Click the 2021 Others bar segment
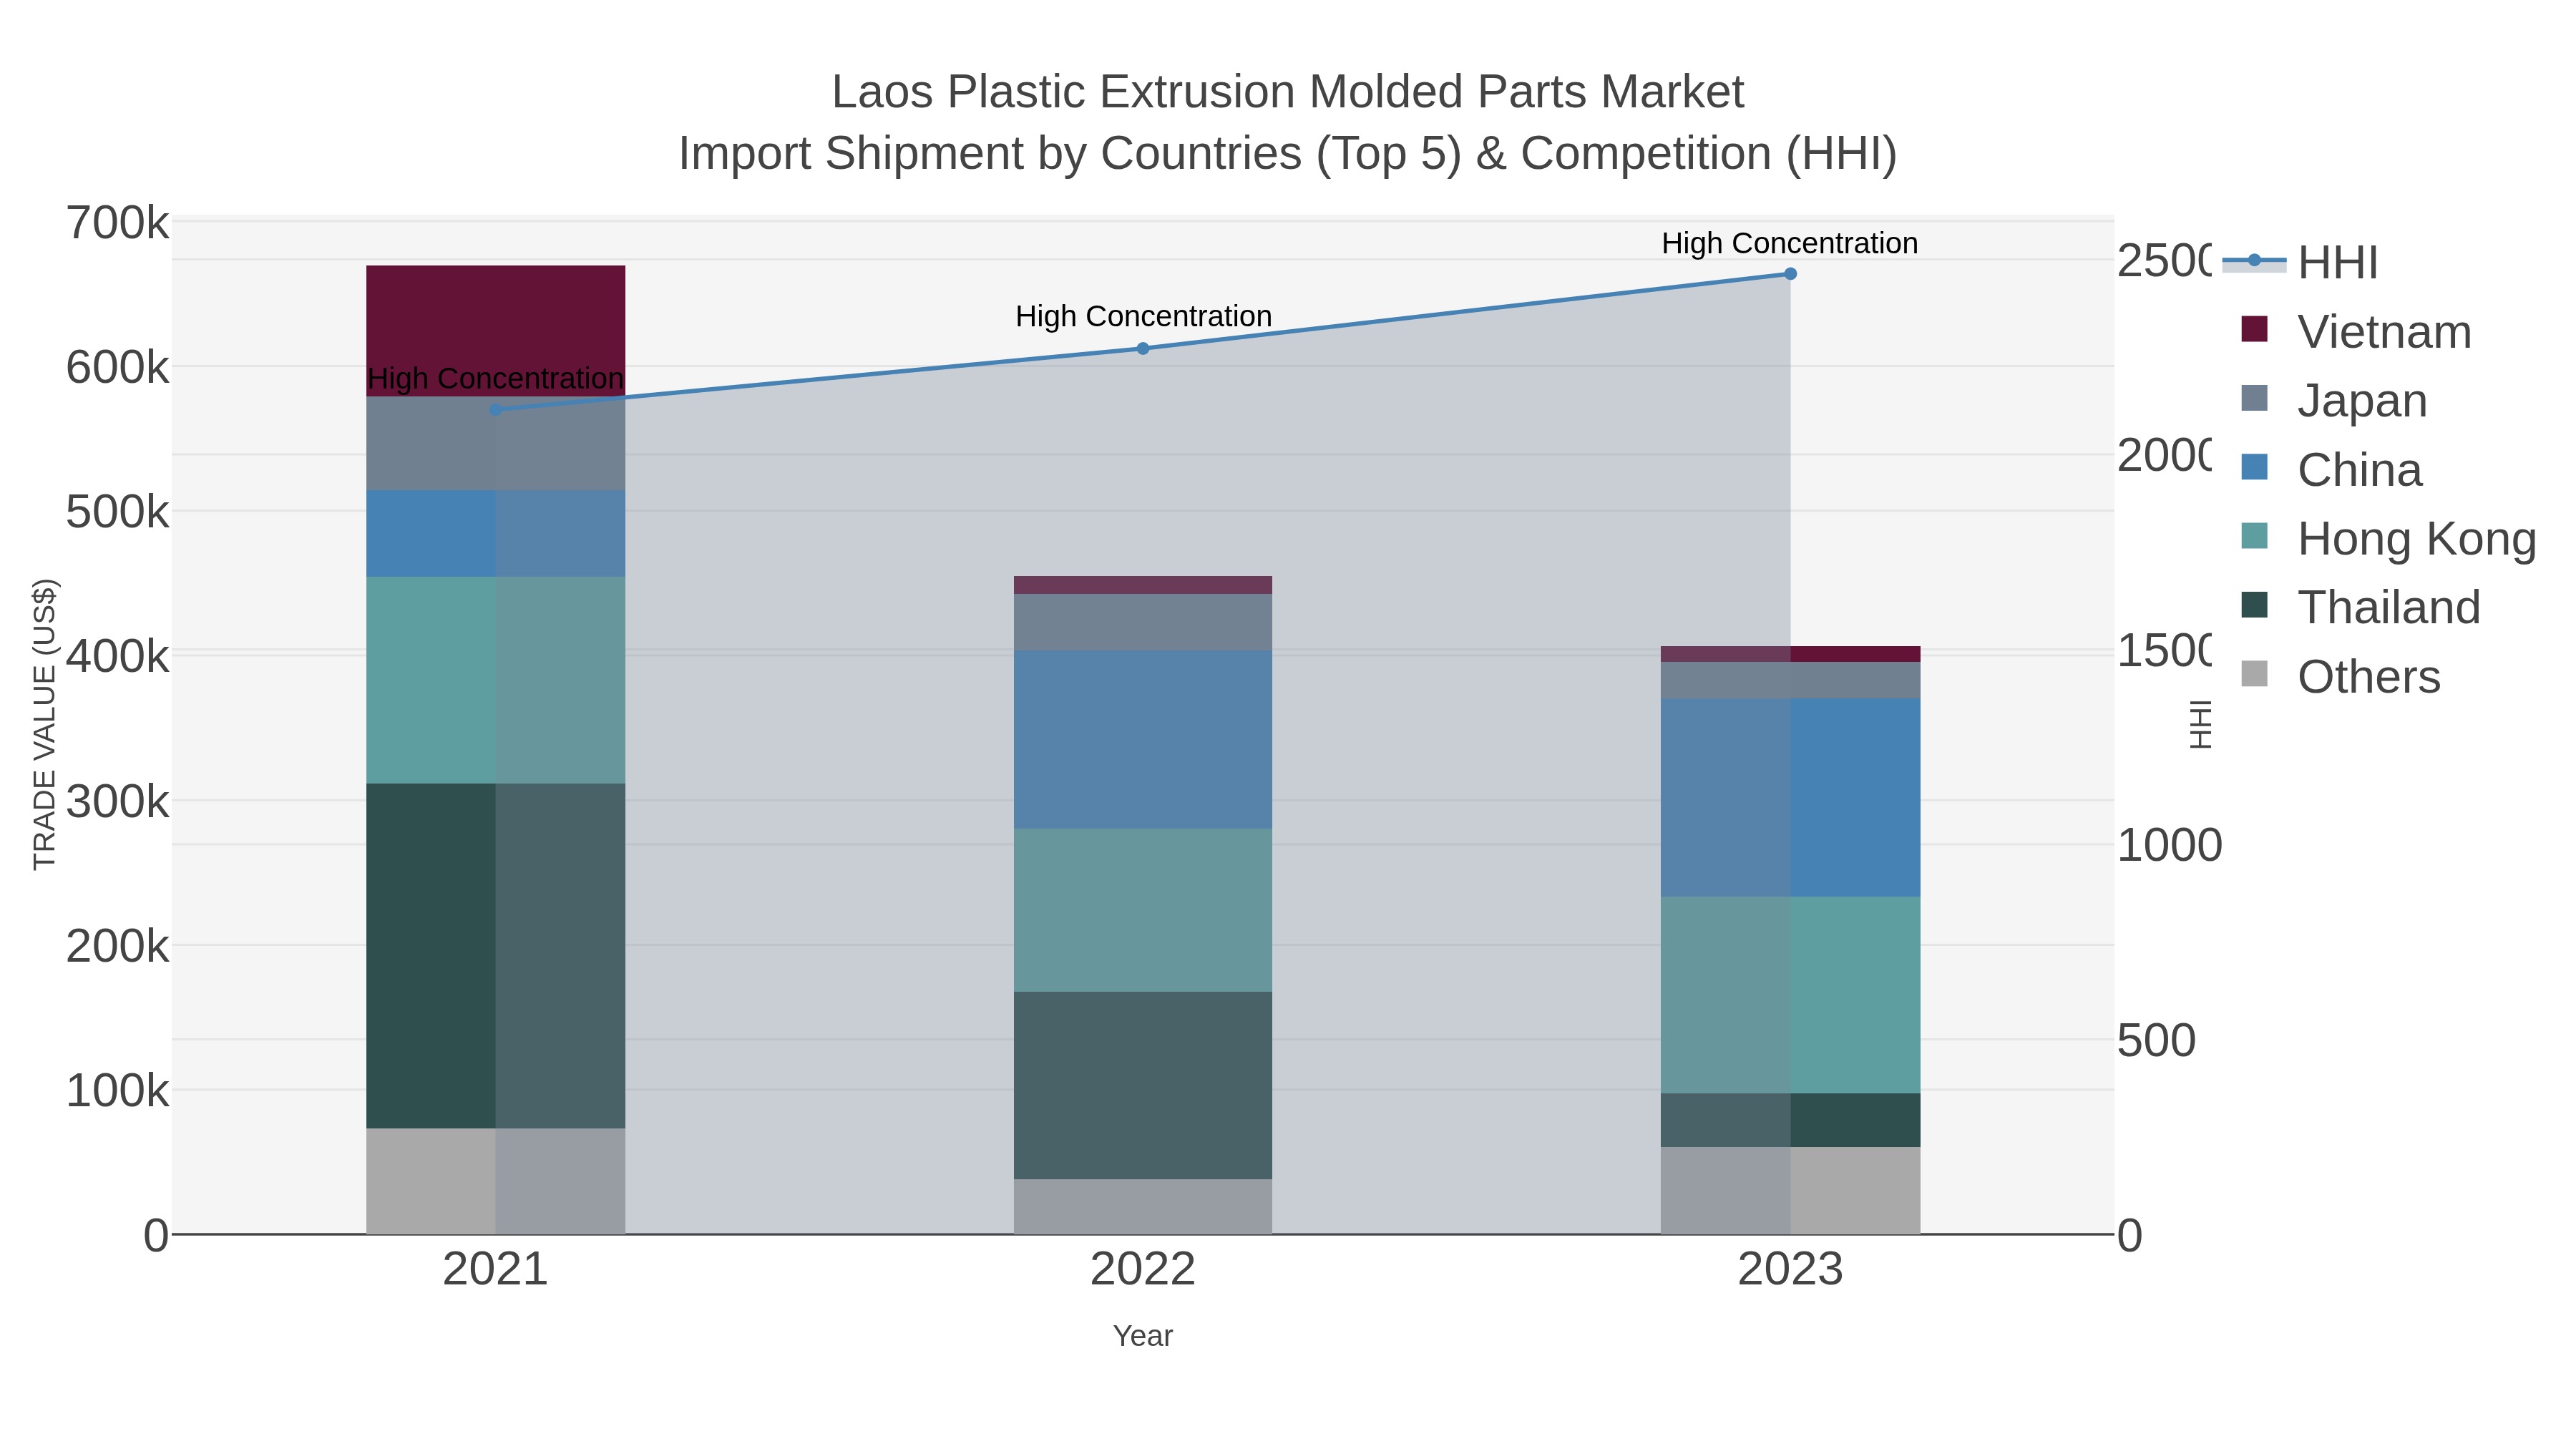Viewport: 2576px width, 1449px height. tap(496, 1181)
